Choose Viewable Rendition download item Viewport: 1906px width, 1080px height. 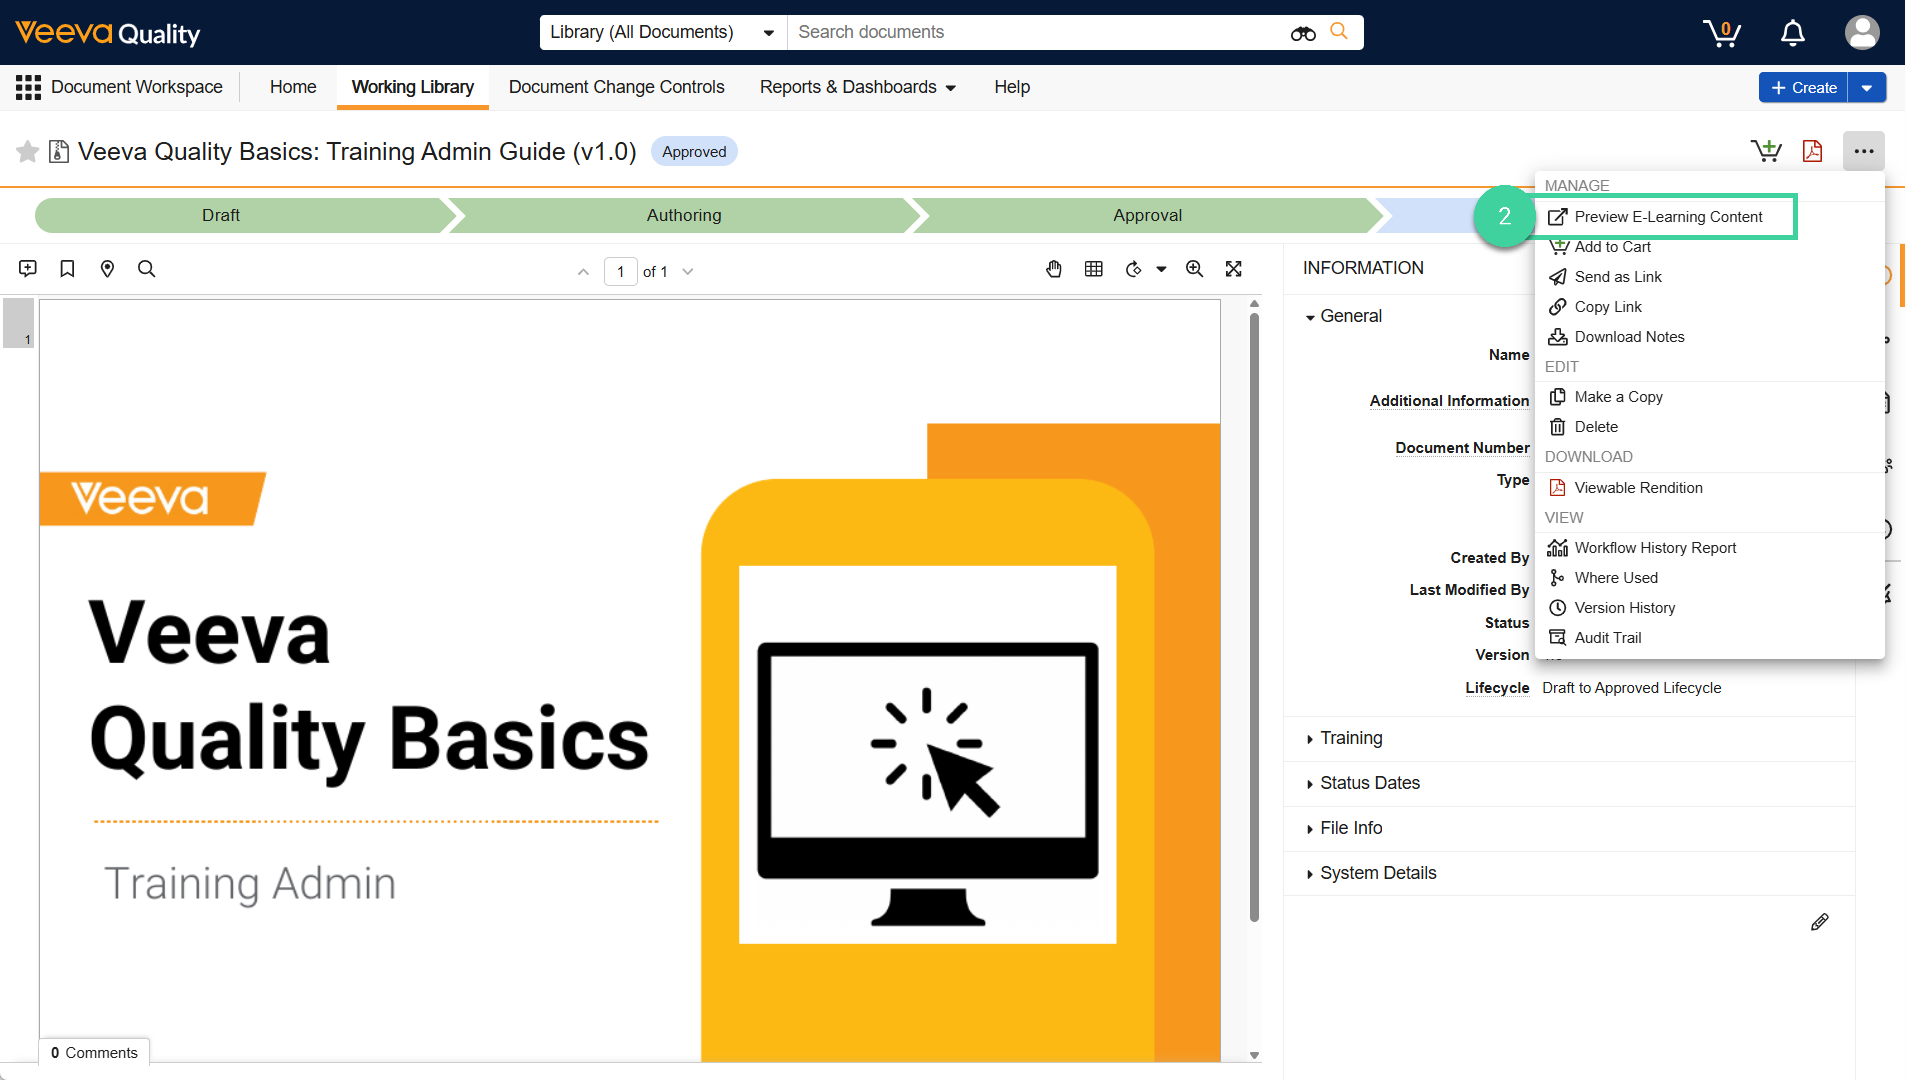click(x=1710, y=488)
